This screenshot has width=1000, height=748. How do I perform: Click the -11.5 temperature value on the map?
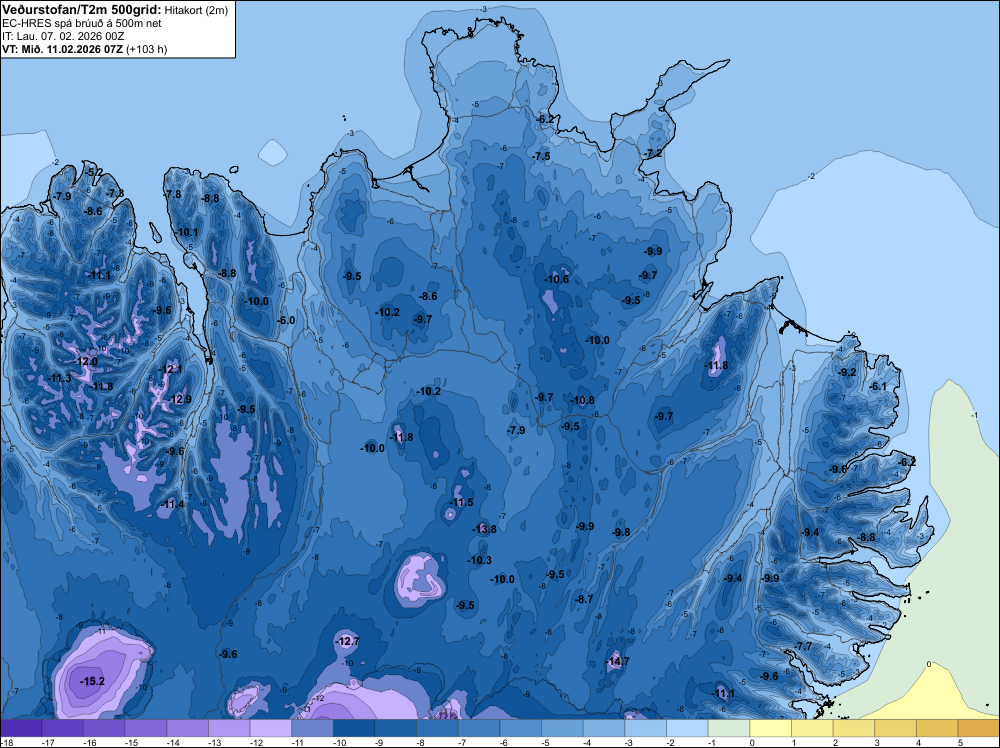point(461,502)
